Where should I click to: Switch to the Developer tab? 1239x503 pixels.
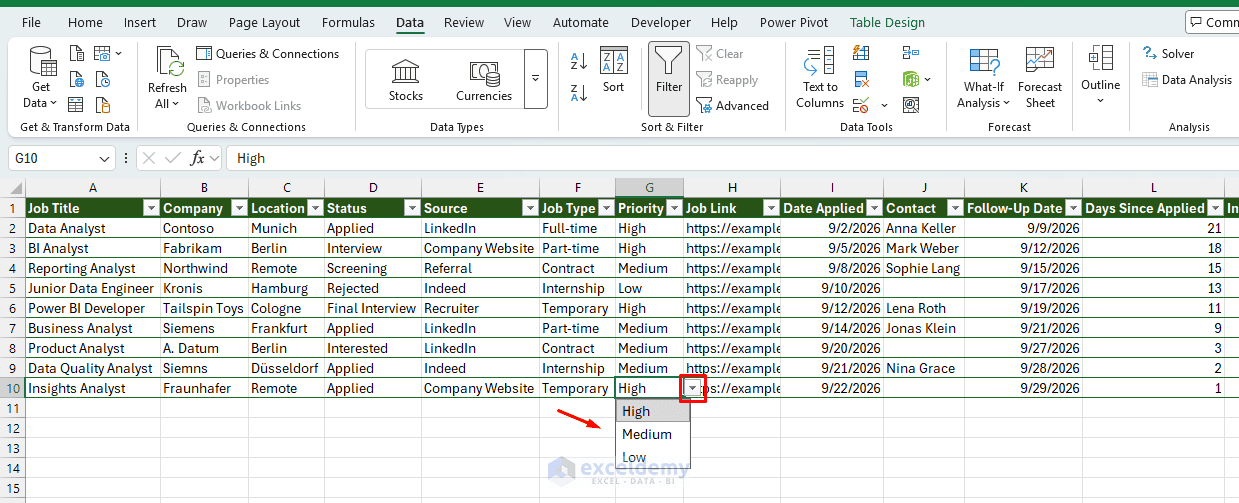[661, 22]
